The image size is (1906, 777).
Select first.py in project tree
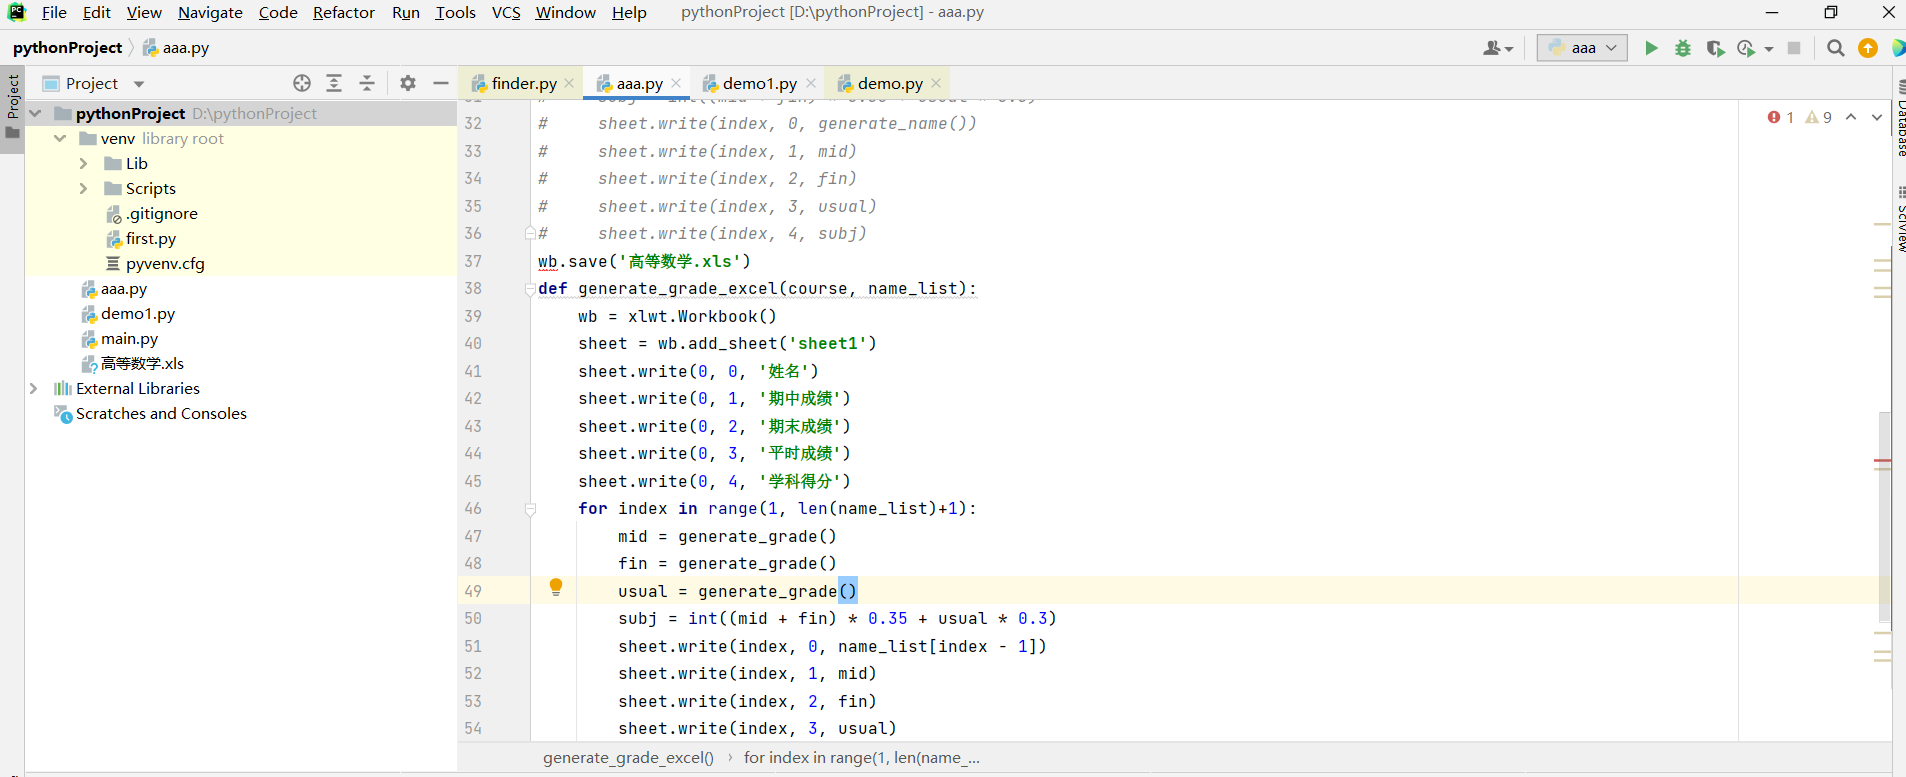point(150,238)
